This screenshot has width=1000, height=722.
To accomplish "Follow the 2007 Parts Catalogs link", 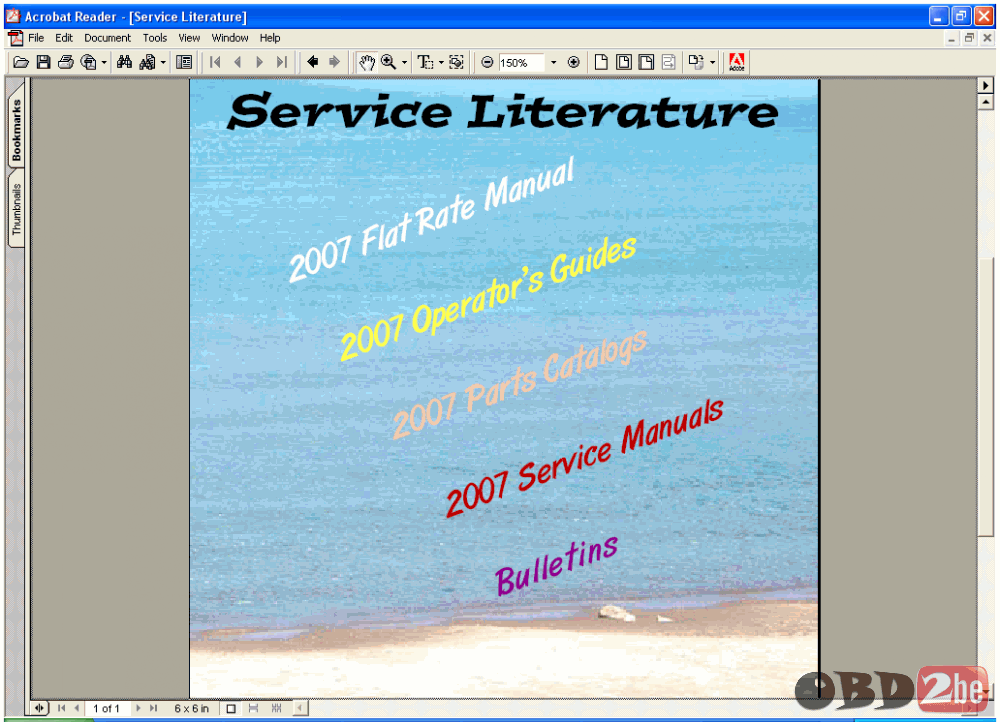I will coord(520,384).
